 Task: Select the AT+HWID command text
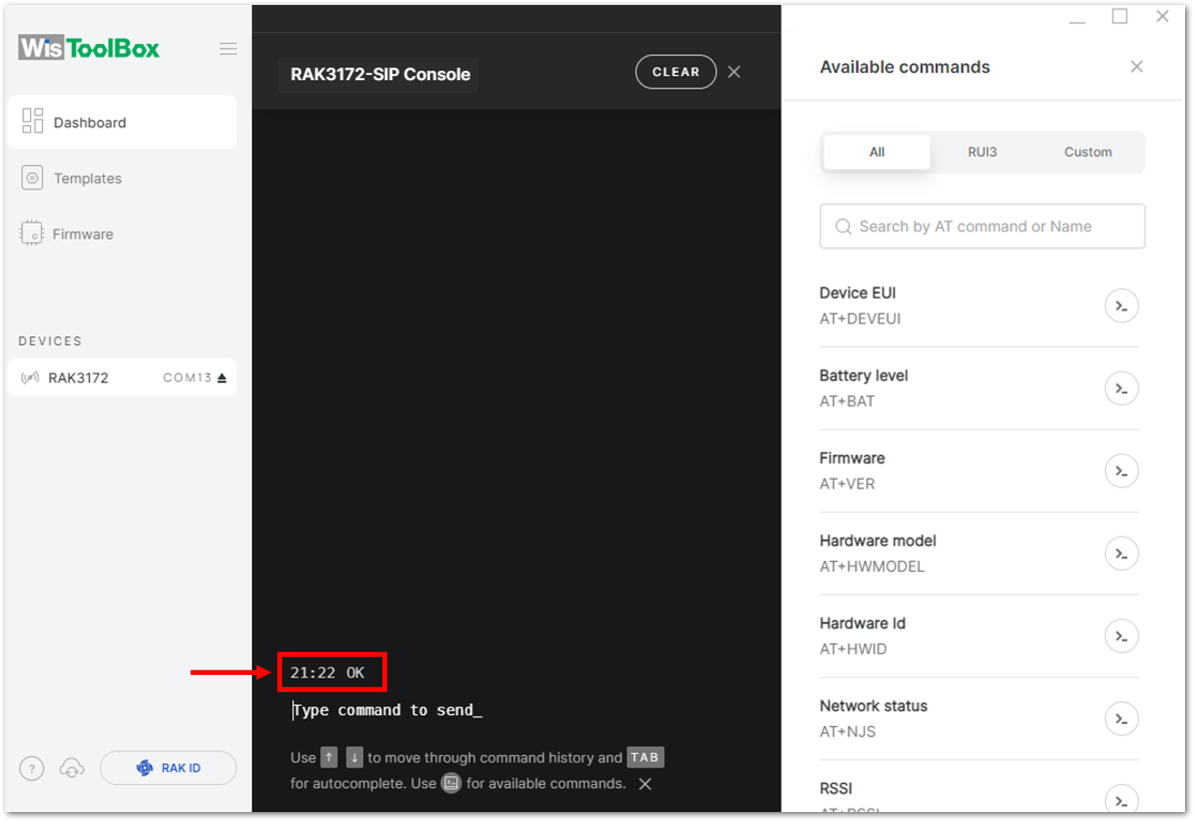click(x=853, y=650)
